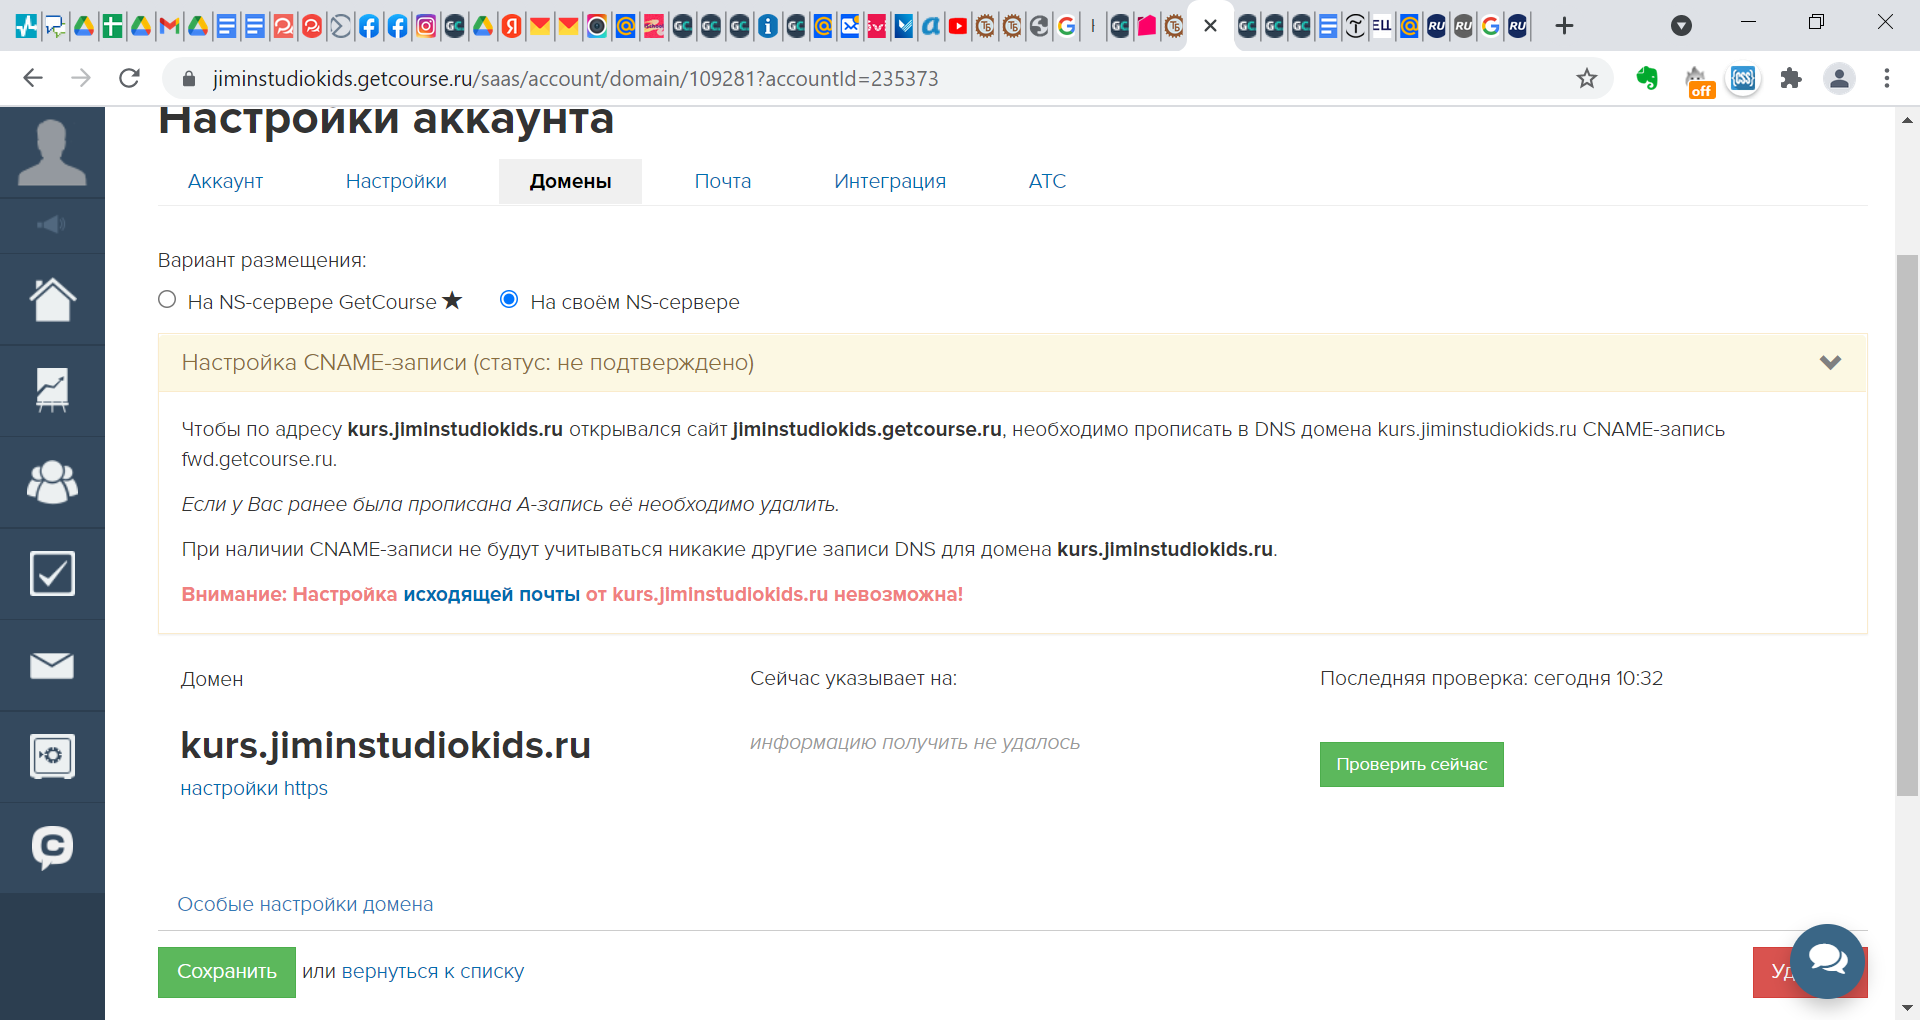Collapse the CNAME settings panel chevron
The height and width of the screenshot is (1020, 1920).
[x=1830, y=362]
